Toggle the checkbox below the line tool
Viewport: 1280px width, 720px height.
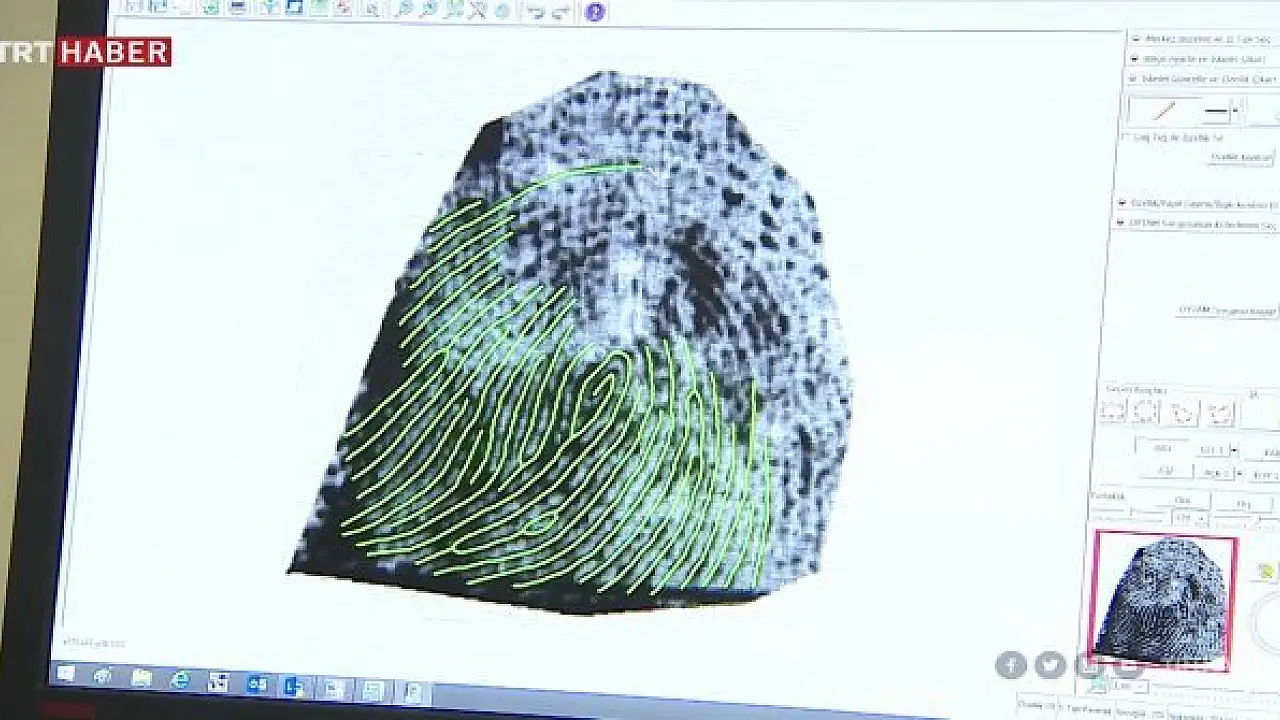point(1126,137)
